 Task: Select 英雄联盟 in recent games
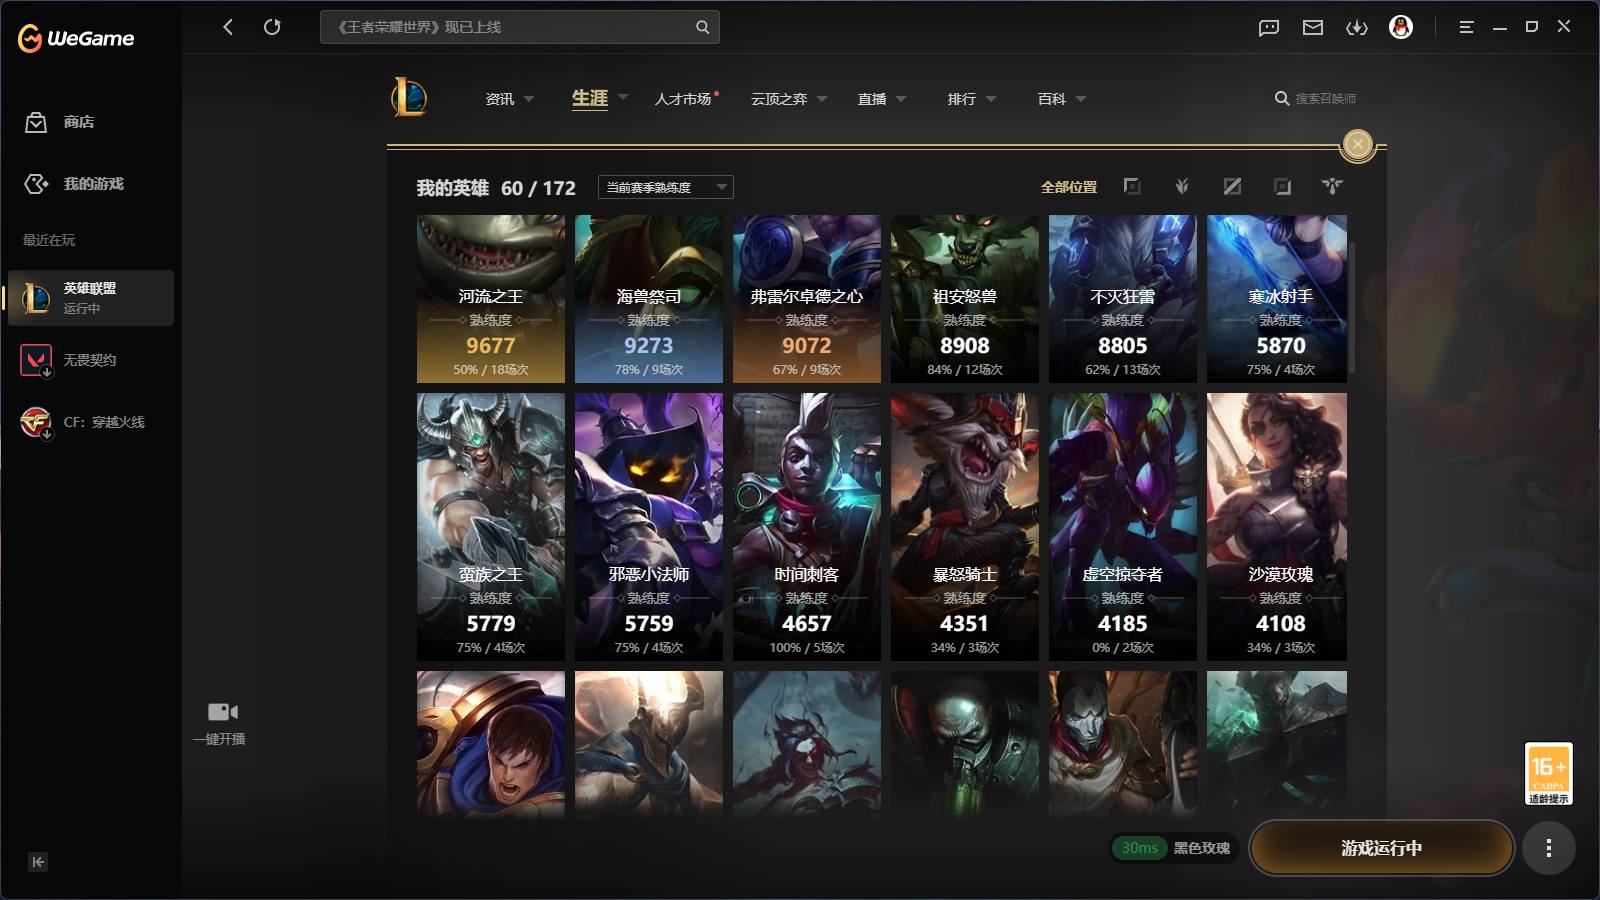91,298
